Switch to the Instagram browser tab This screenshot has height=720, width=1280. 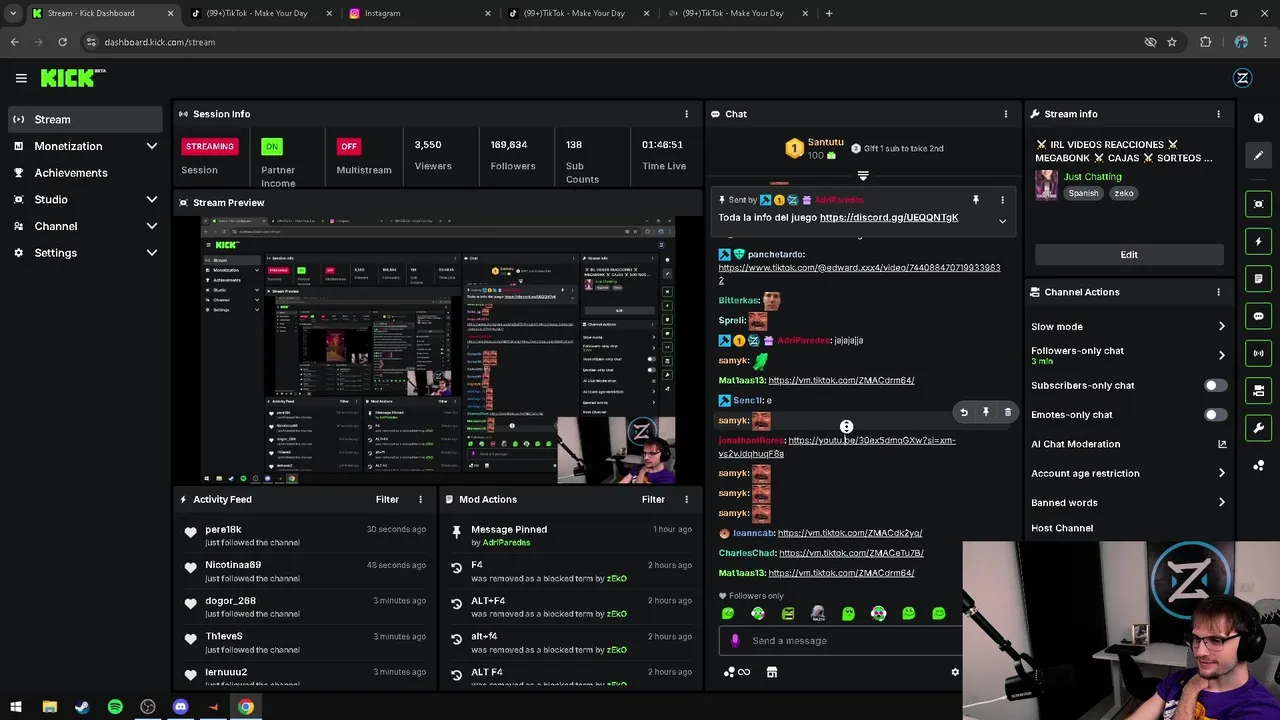420,13
